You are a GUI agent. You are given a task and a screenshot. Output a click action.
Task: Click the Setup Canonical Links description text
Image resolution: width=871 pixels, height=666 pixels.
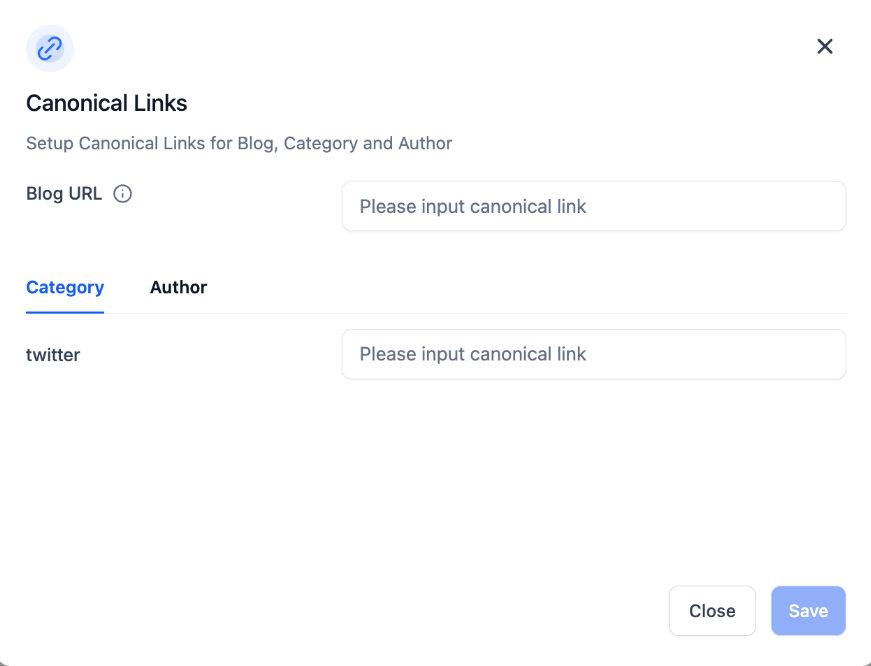tap(239, 143)
